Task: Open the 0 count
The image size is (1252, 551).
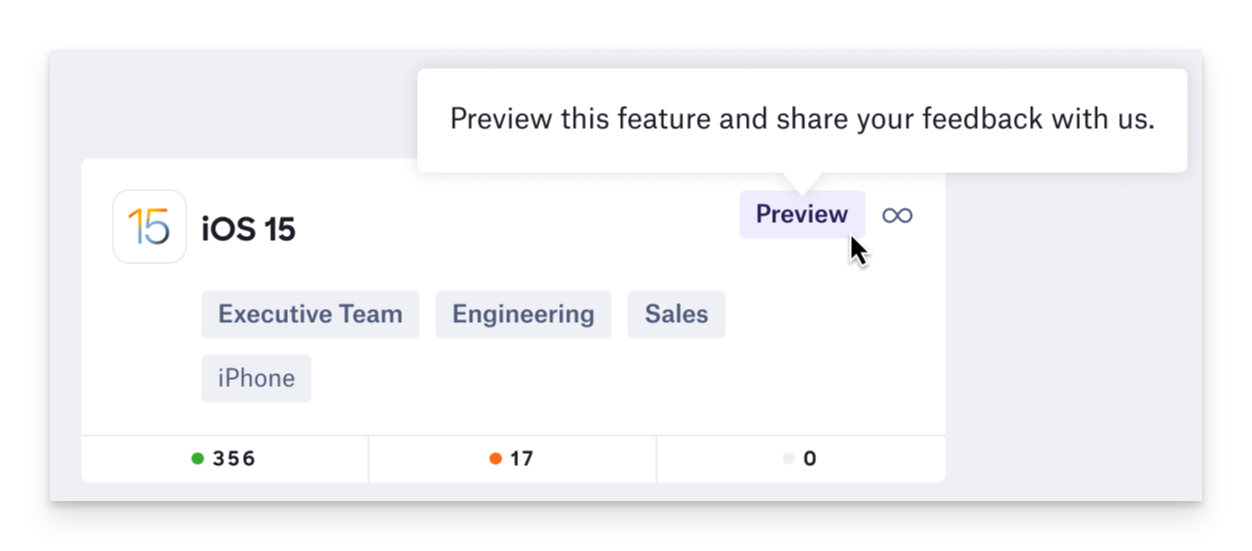Action: click(810, 459)
